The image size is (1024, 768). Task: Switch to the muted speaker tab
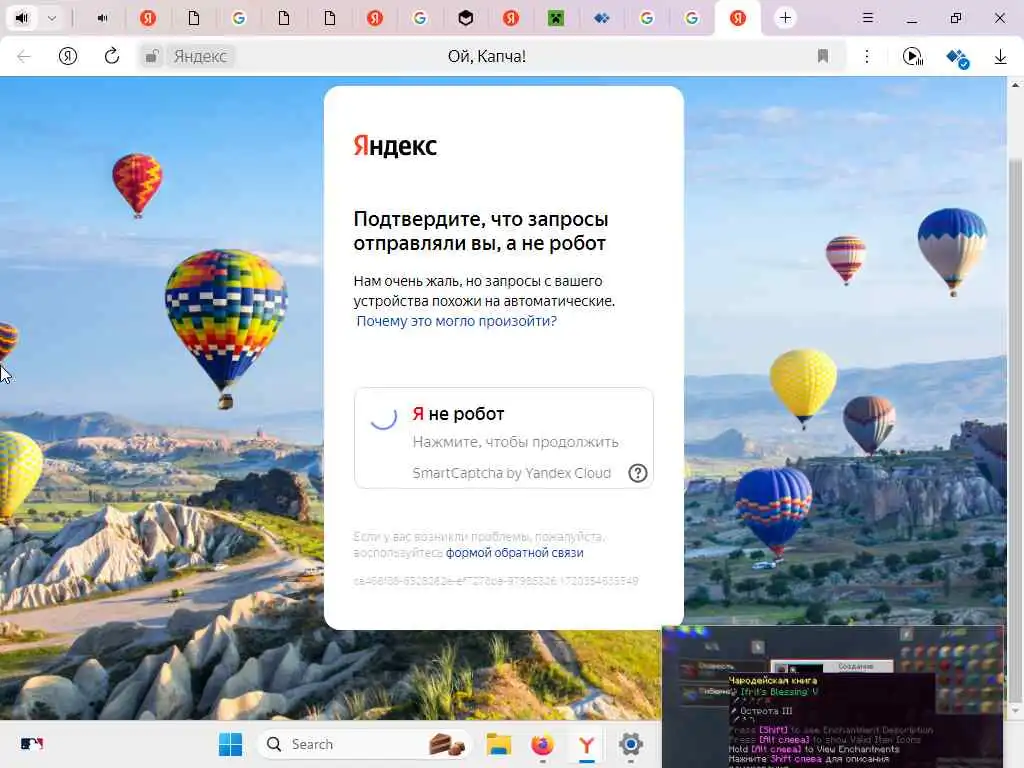pyautogui.click(x=103, y=18)
